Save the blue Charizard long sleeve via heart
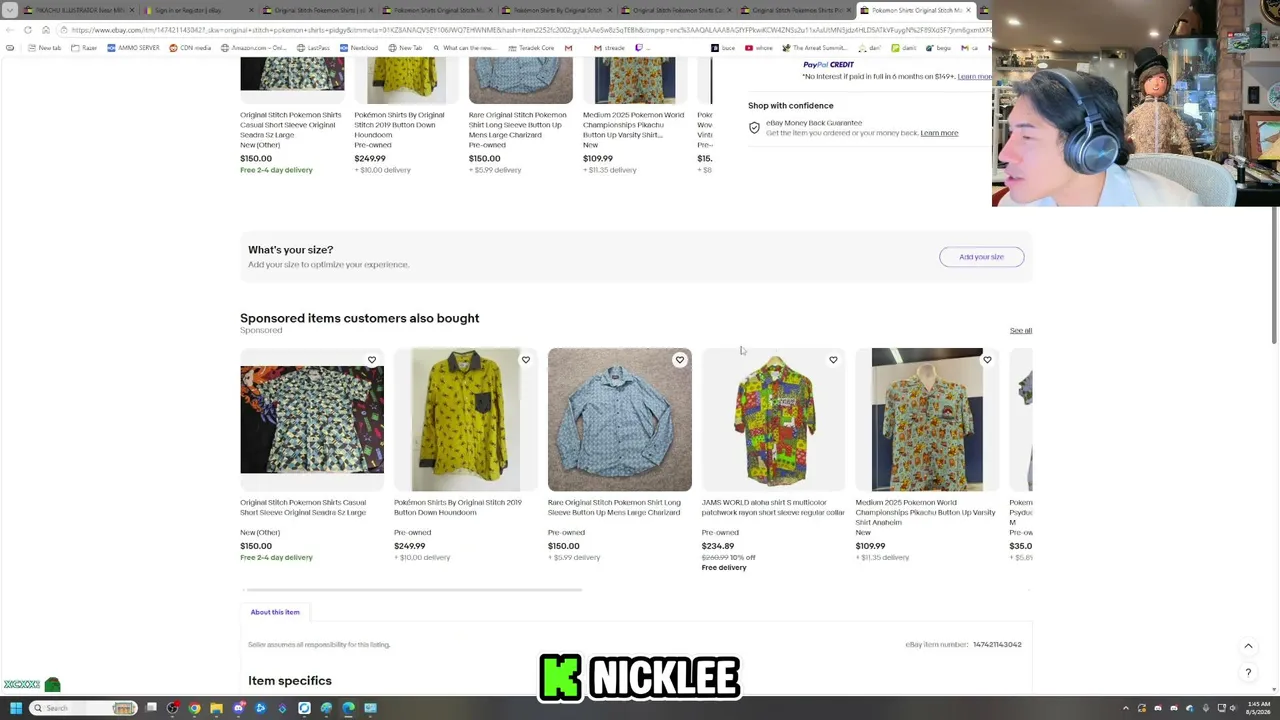Screen dimensions: 1280x720 click(x=679, y=360)
